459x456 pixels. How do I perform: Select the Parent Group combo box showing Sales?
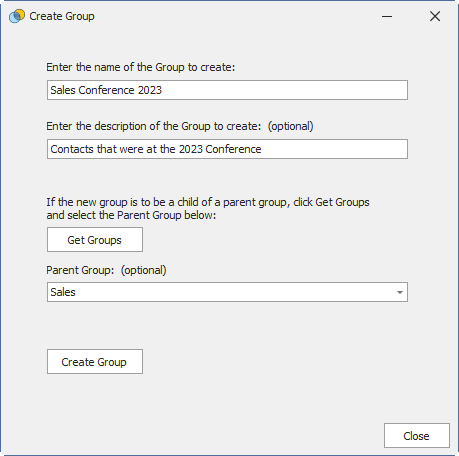pos(227,292)
